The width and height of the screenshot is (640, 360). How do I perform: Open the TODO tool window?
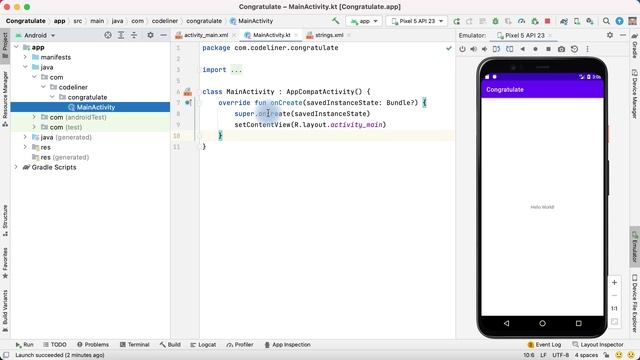(x=55, y=344)
